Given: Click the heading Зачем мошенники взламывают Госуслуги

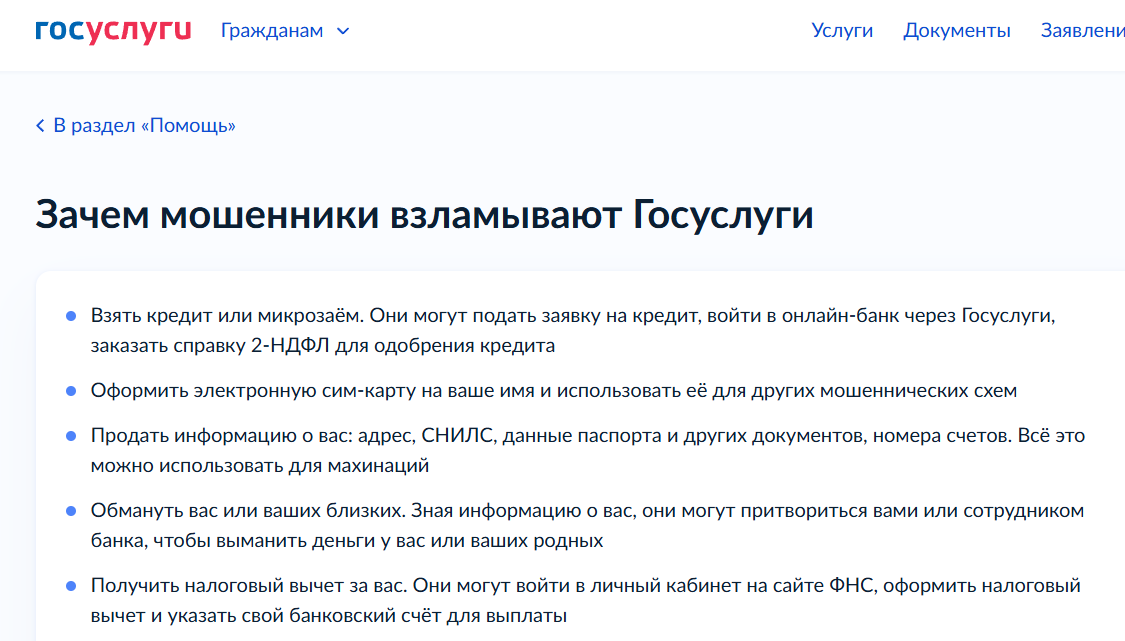Looking at the screenshot, I should pyautogui.click(x=424, y=216).
